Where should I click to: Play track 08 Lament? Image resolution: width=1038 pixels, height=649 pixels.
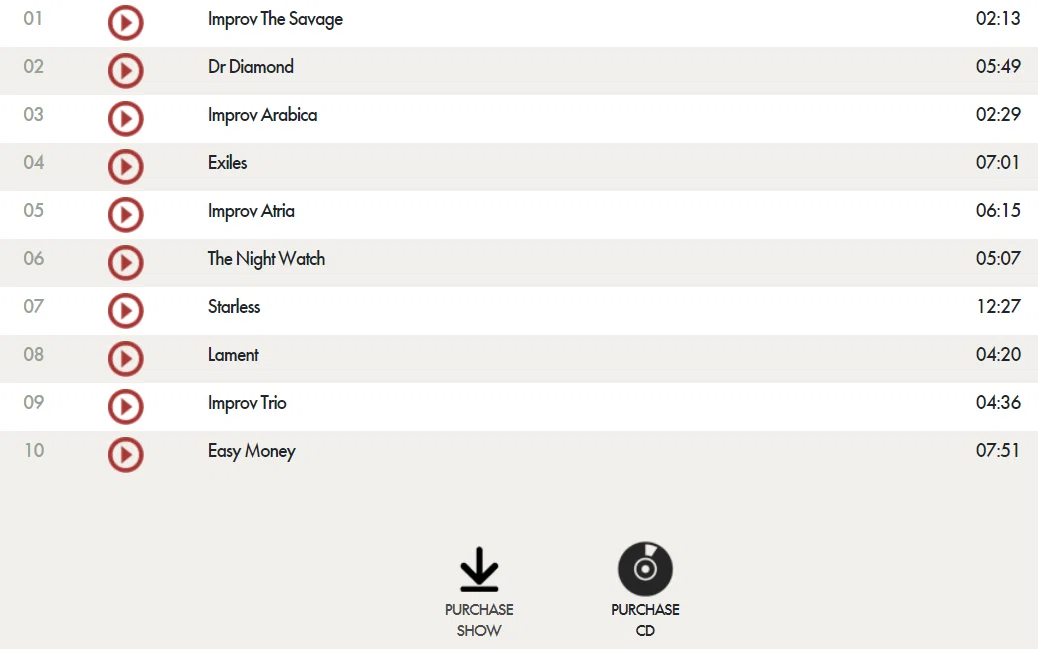(x=126, y=359)
